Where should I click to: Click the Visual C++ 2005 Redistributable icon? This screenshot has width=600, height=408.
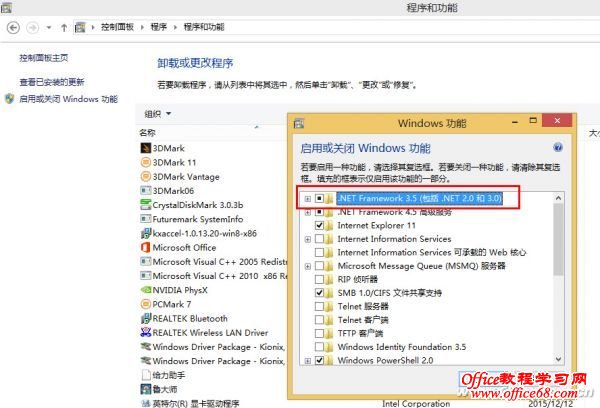pyautogui.click(x=145, y=261)
